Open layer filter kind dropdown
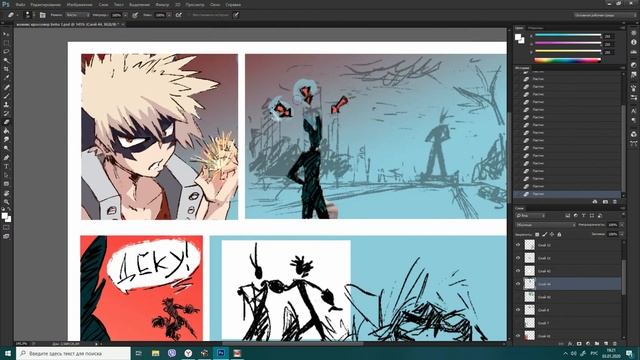 pos(530,216)
